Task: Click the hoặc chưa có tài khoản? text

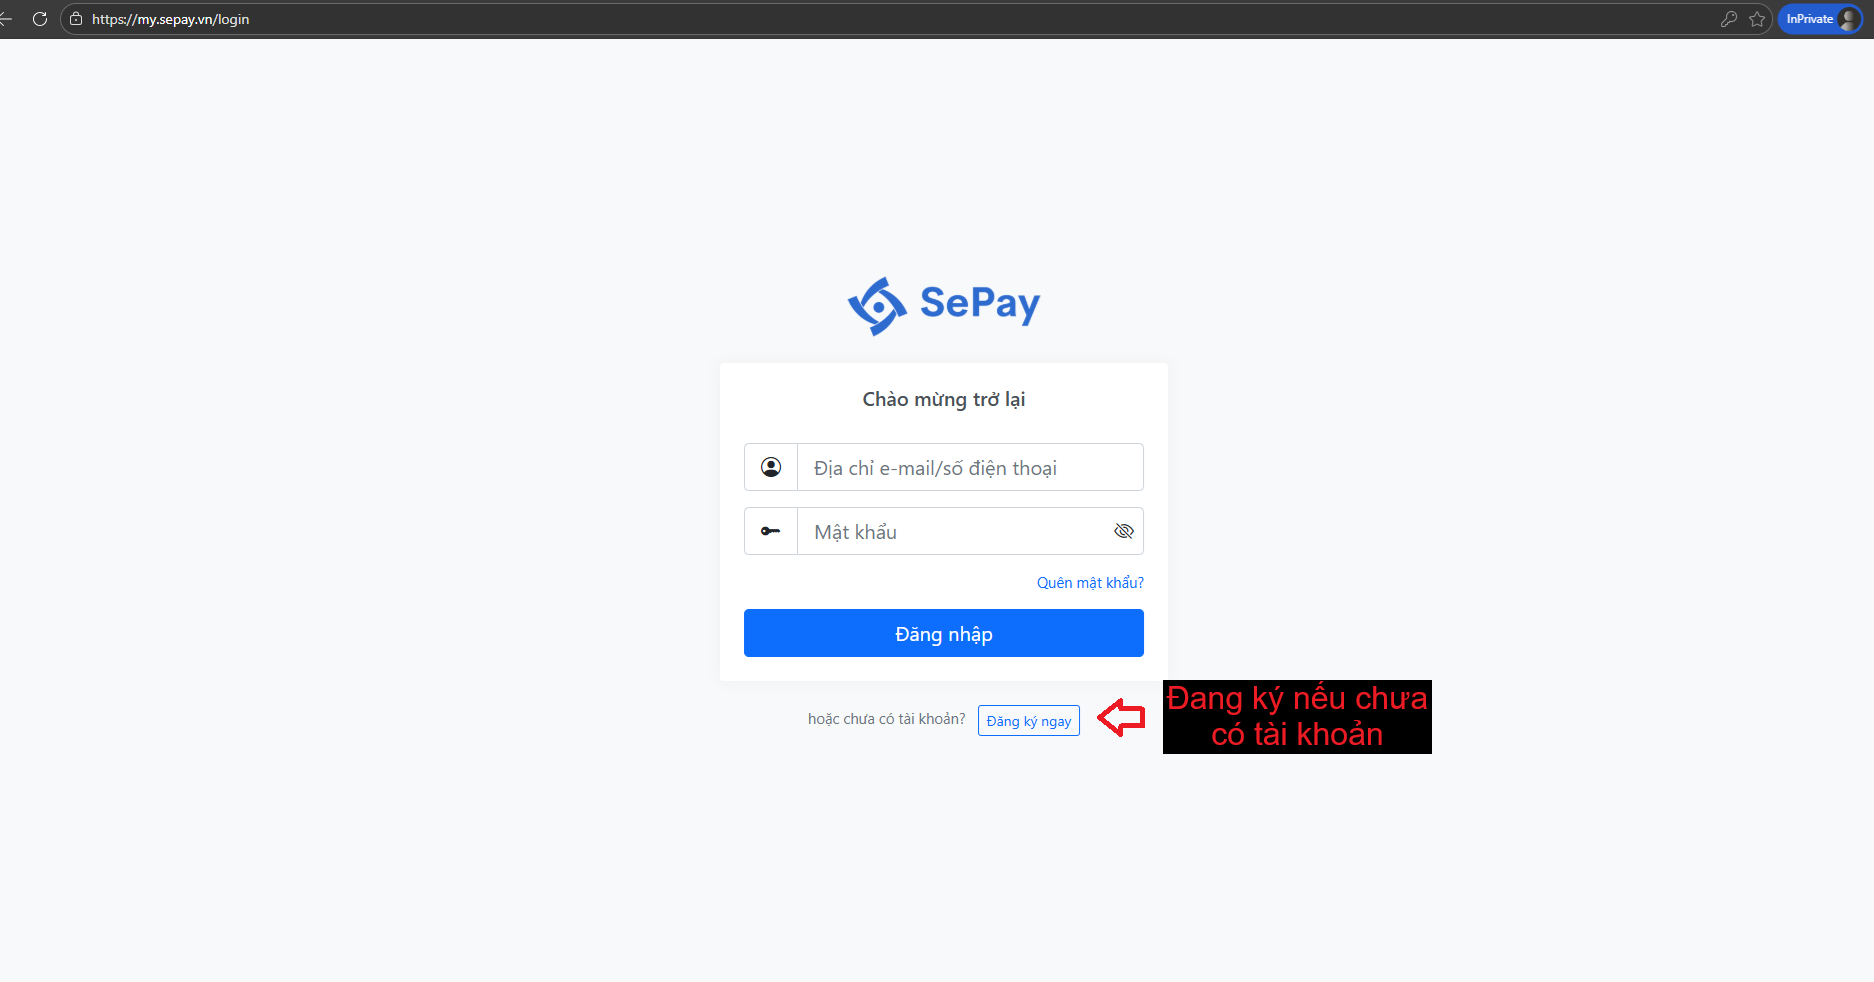Action: [887, 719]
